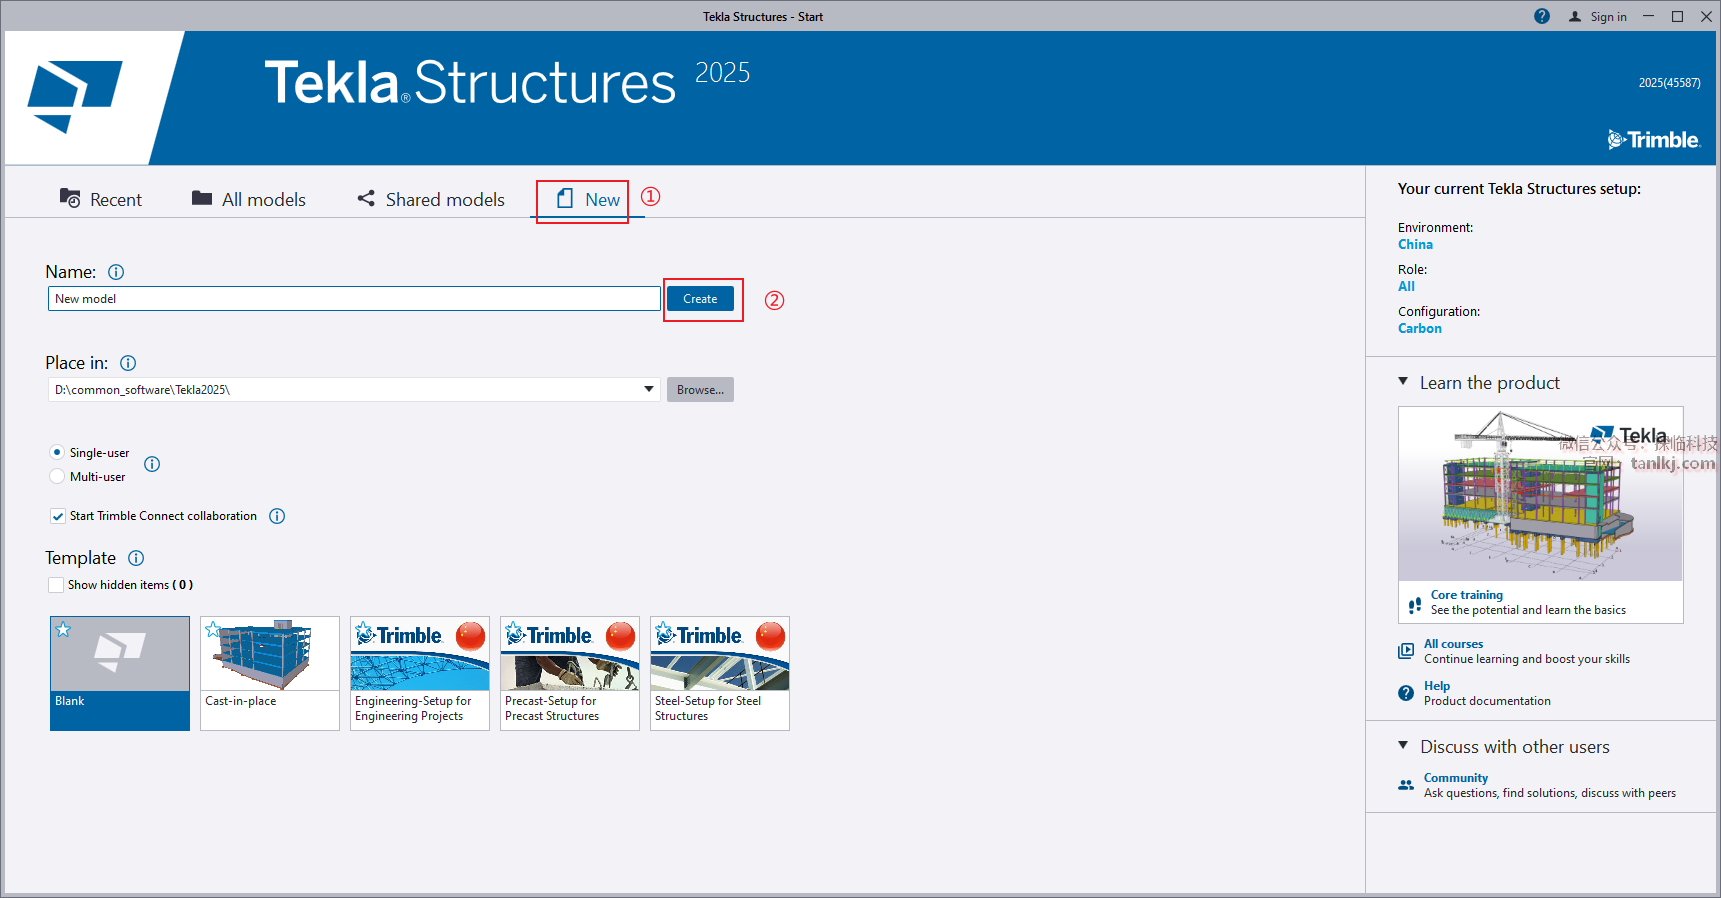
Task: Open the help question mark icon in title bar
Action: tap(1542, 16)
